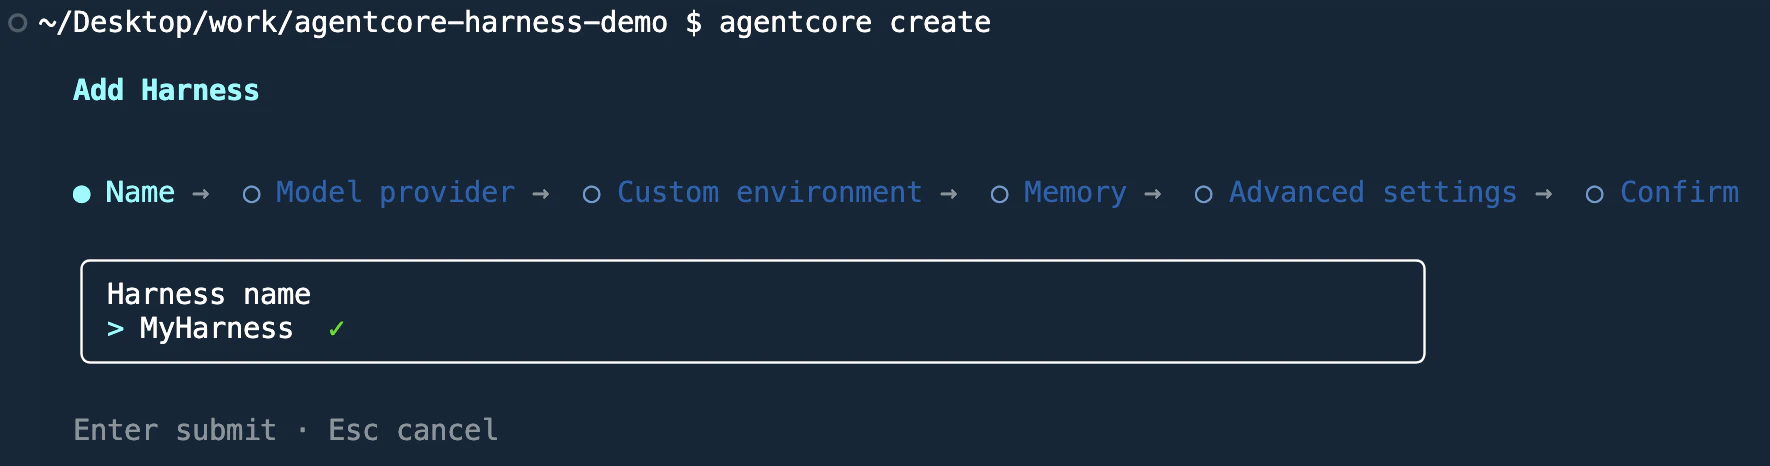Click the arrow after the Name step
This screenshot has height=466, width=1770.
coord(201,194)
